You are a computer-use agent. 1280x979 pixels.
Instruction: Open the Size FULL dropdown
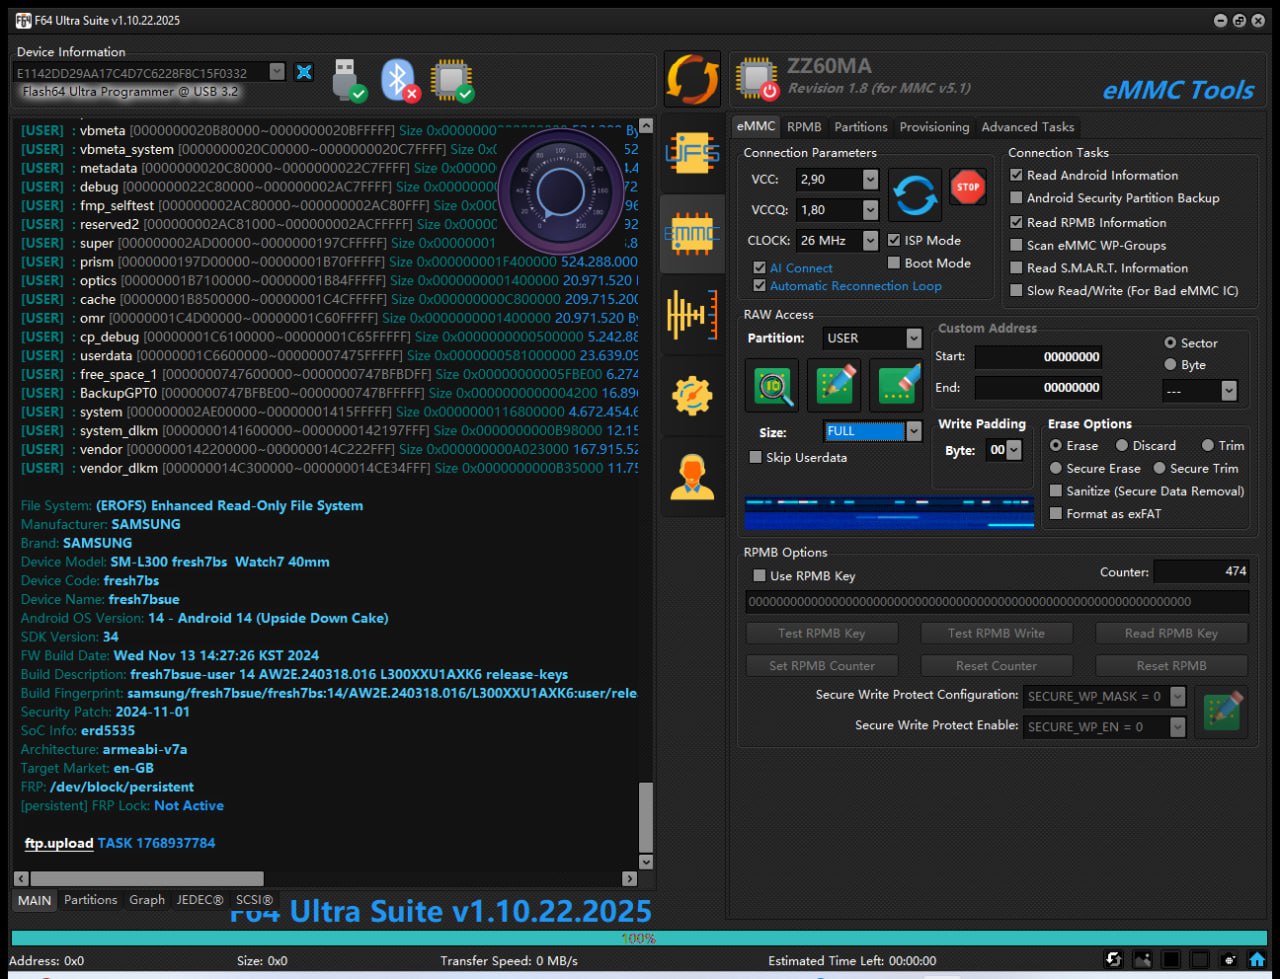tap(913, 432)
